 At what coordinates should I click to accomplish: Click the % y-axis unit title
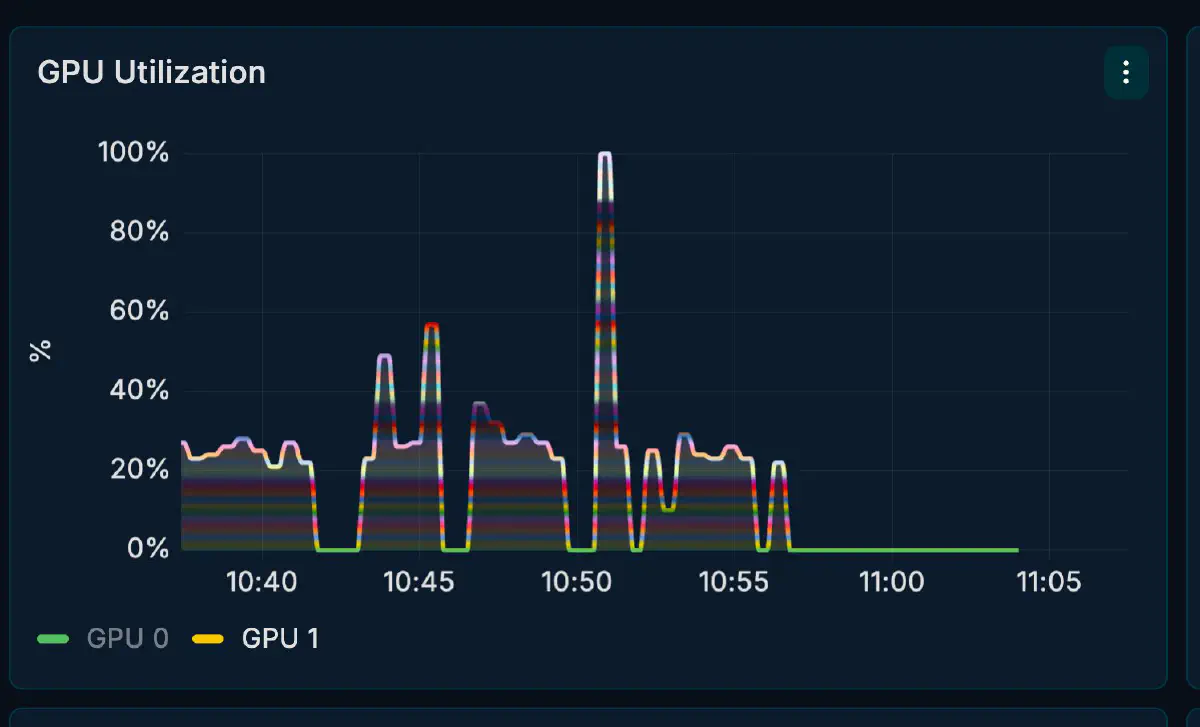click(40, 351)
